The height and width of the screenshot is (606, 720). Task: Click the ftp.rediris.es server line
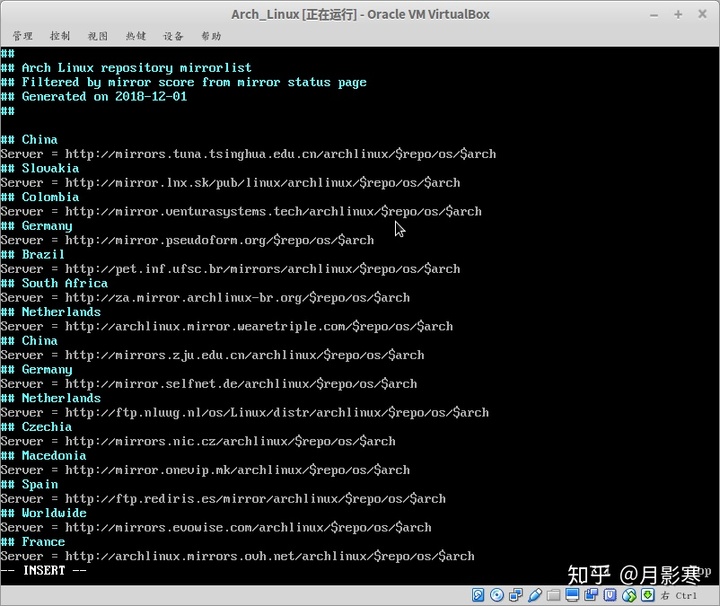coord(223,499)
